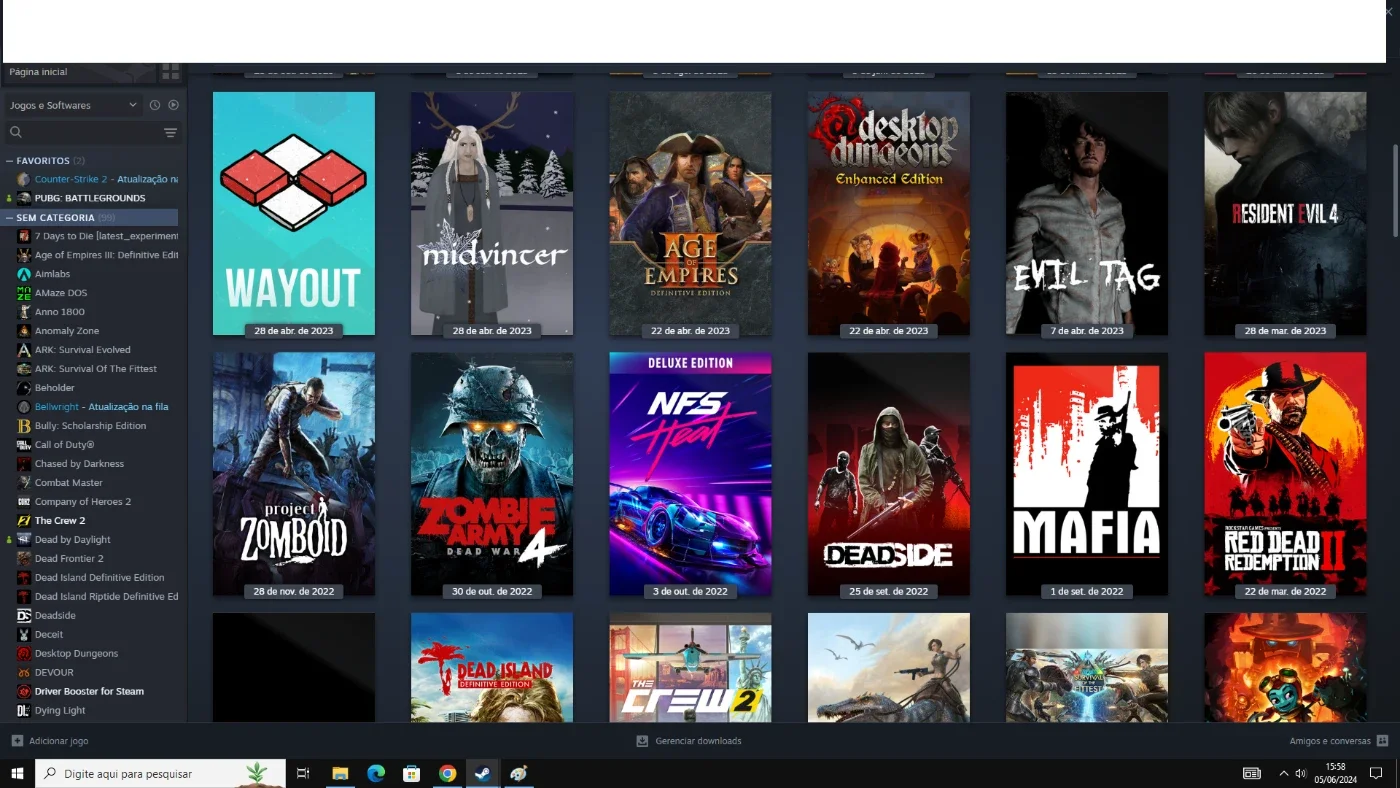The image size is (1400, 788).
Task: Click the AMaze DOS game icon
Action: 24,293
